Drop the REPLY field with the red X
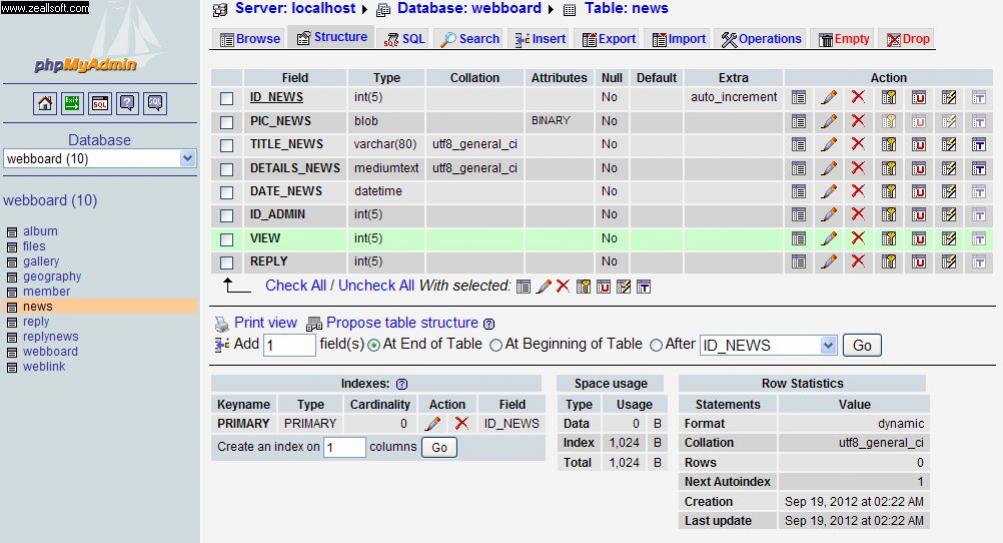 (x=858, y=262)
